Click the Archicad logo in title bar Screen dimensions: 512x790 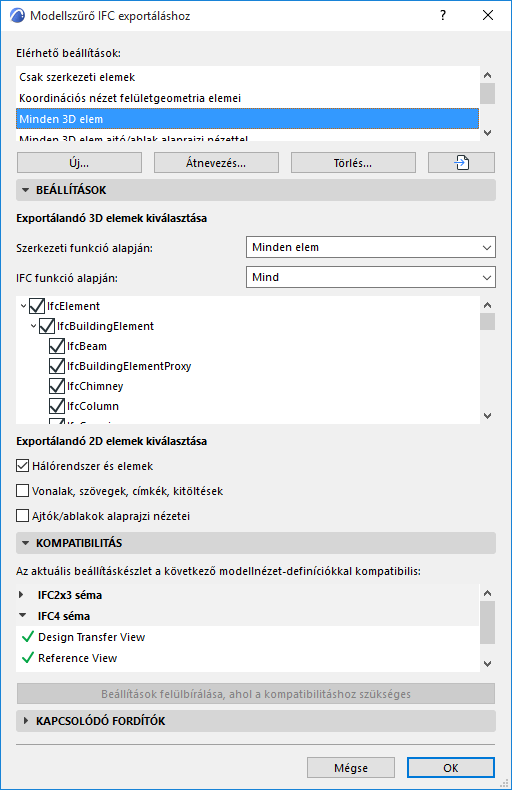pyautogui.click(x=17, y=16)
